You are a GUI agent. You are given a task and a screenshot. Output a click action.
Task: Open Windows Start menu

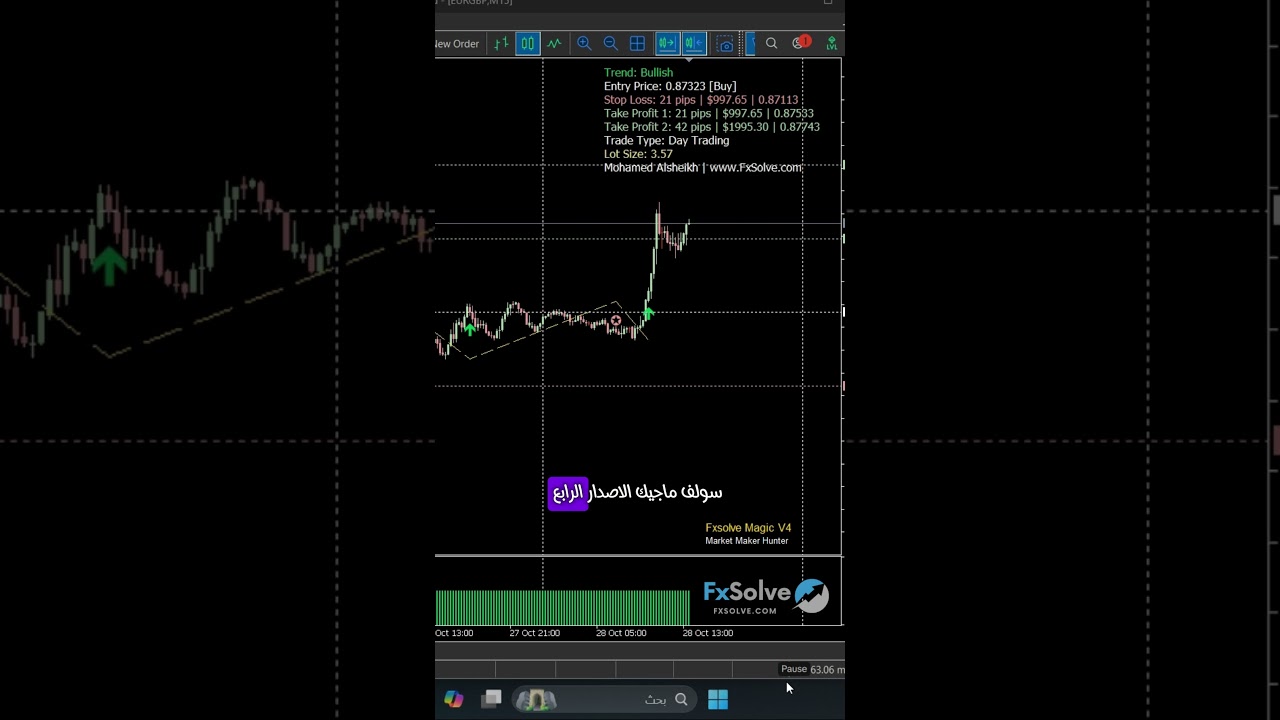point(718,699)
